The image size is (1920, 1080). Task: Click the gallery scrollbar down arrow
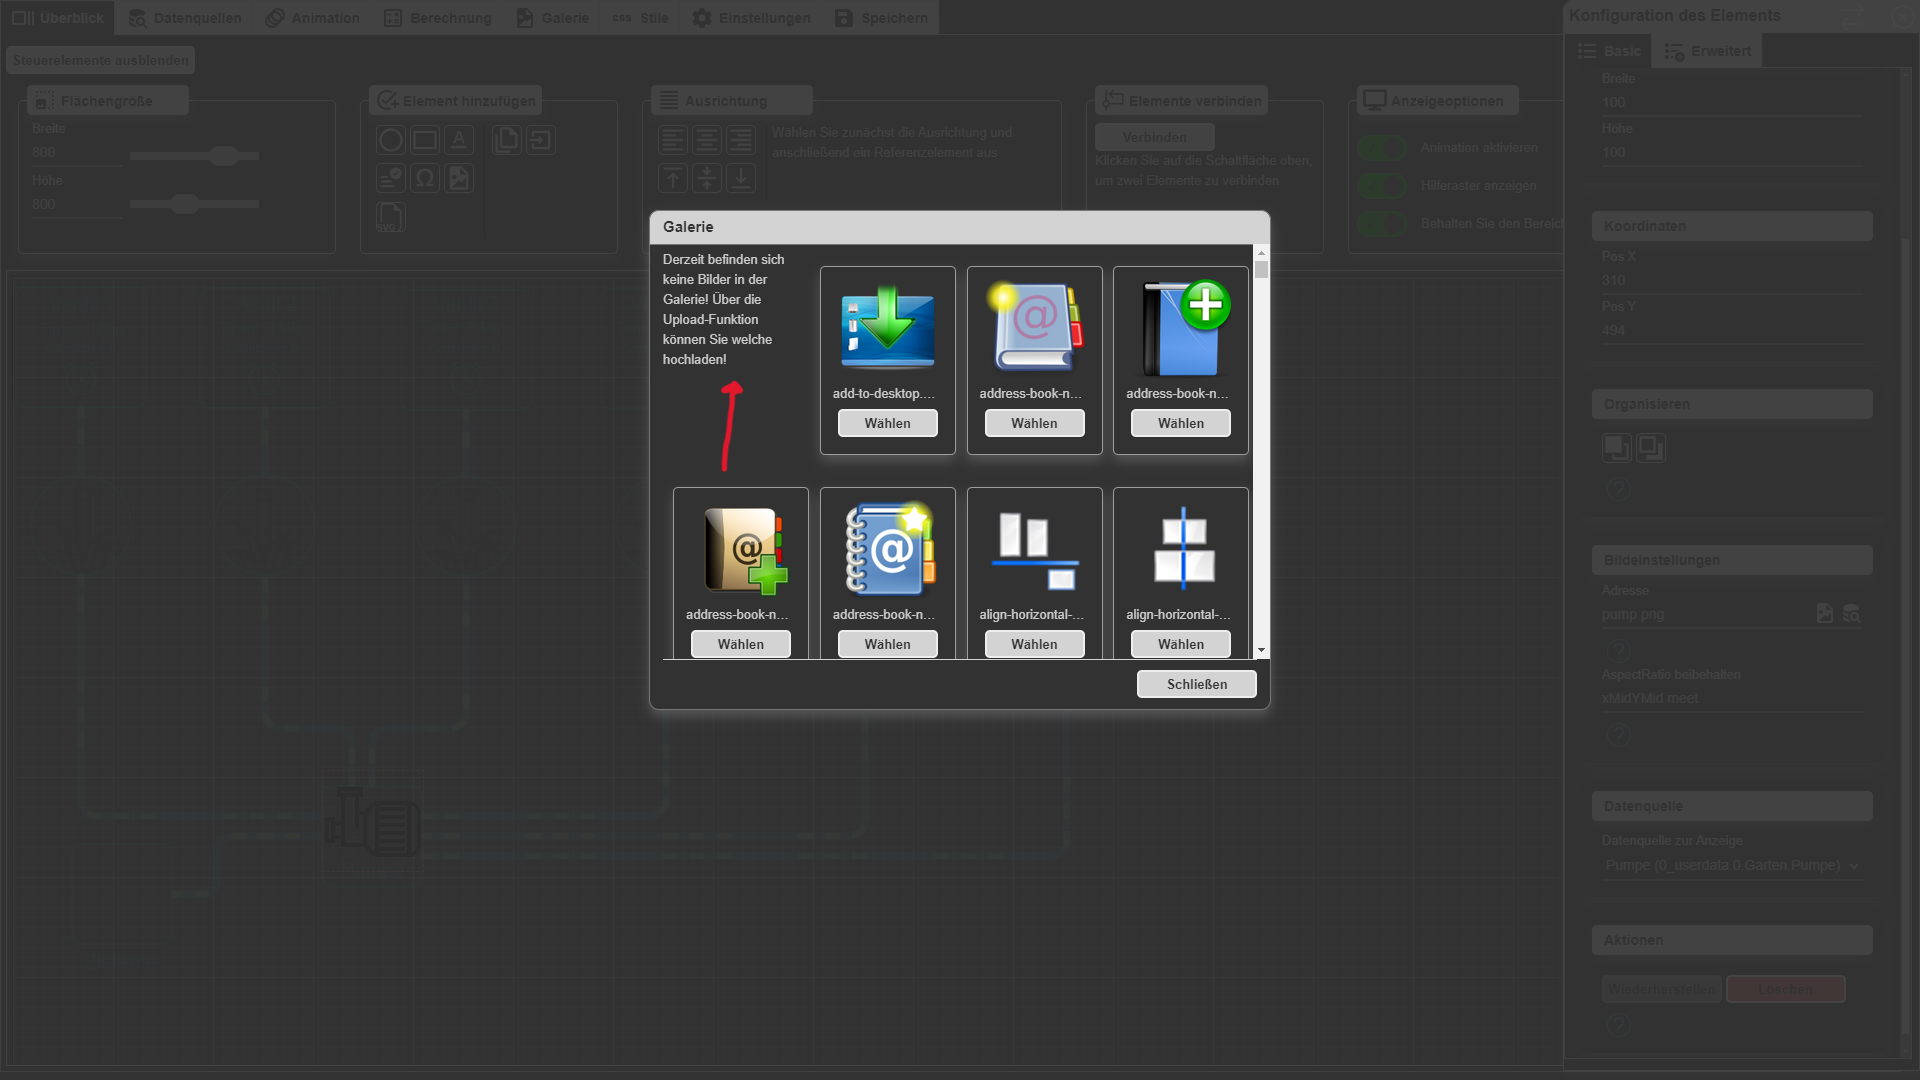click(1261, 650)
